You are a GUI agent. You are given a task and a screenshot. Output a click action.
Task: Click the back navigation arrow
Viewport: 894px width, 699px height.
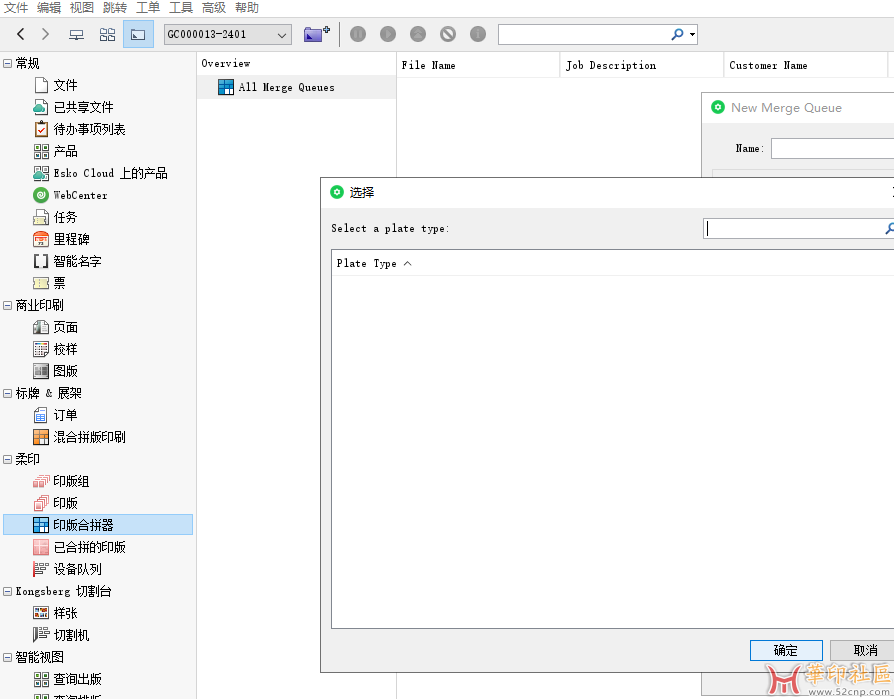click(20, 34)
